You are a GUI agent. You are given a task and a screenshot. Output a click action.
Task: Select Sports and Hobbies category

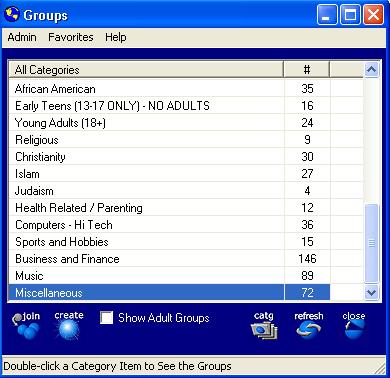coord(146,242)
